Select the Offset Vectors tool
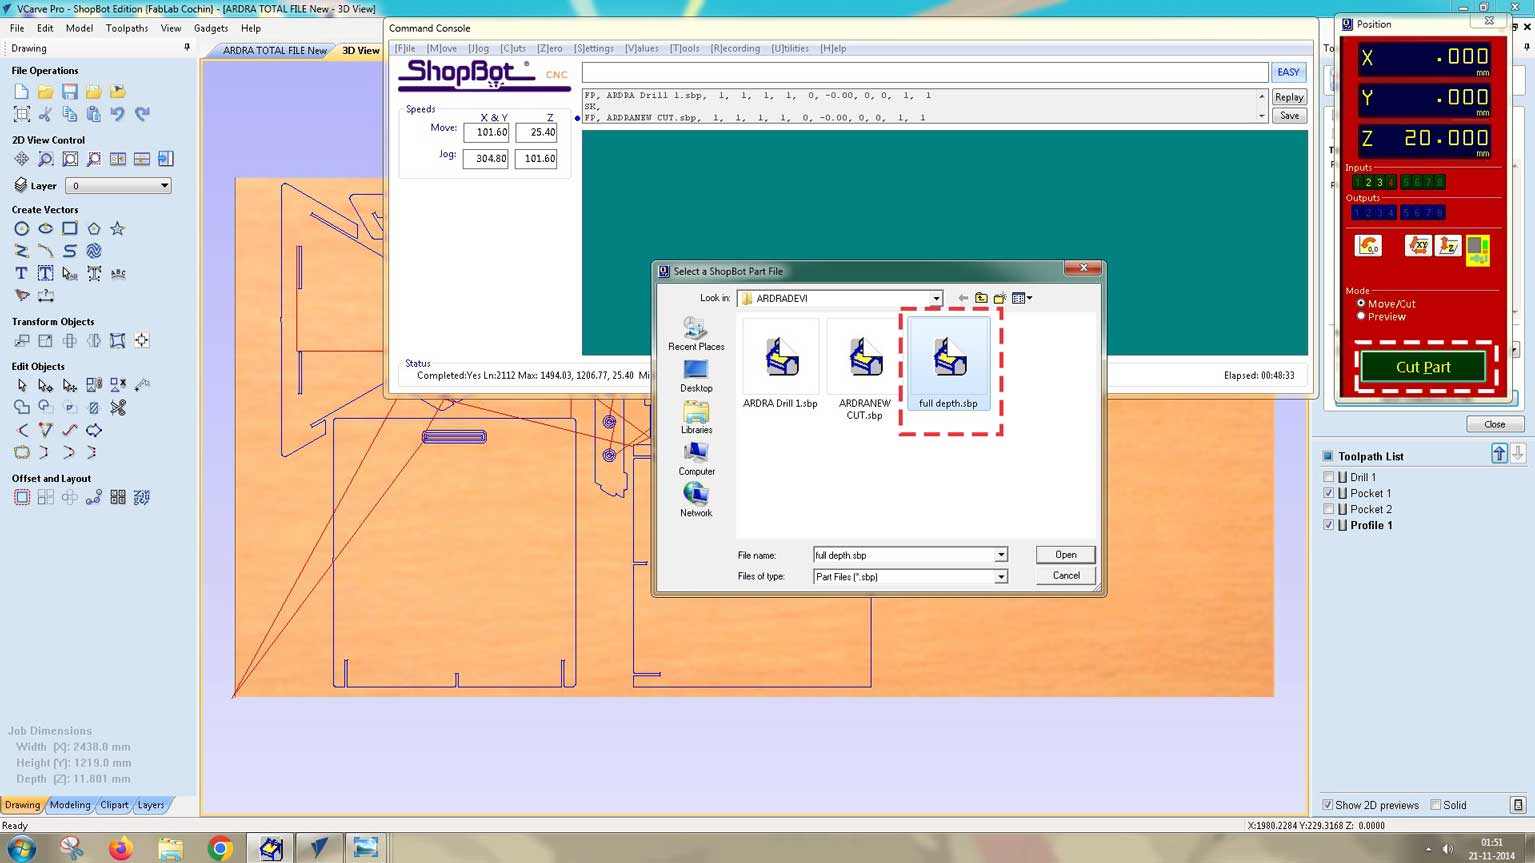This screenshot has height=863, width=1535. pos(21,497)
